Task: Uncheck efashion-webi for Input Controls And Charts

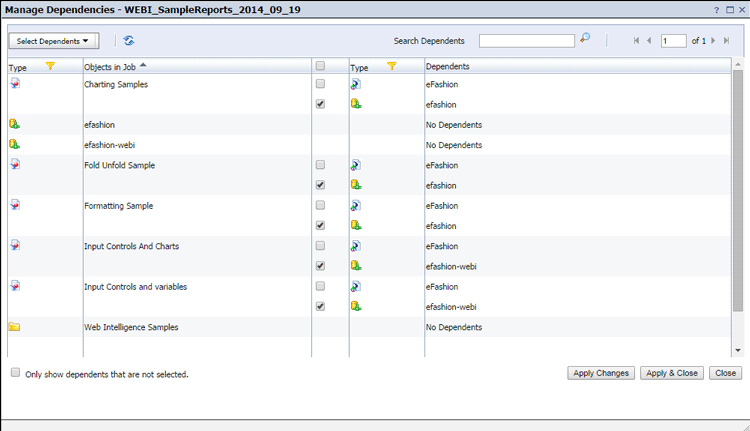Action: pyautogui.click(x=320, y=266)
